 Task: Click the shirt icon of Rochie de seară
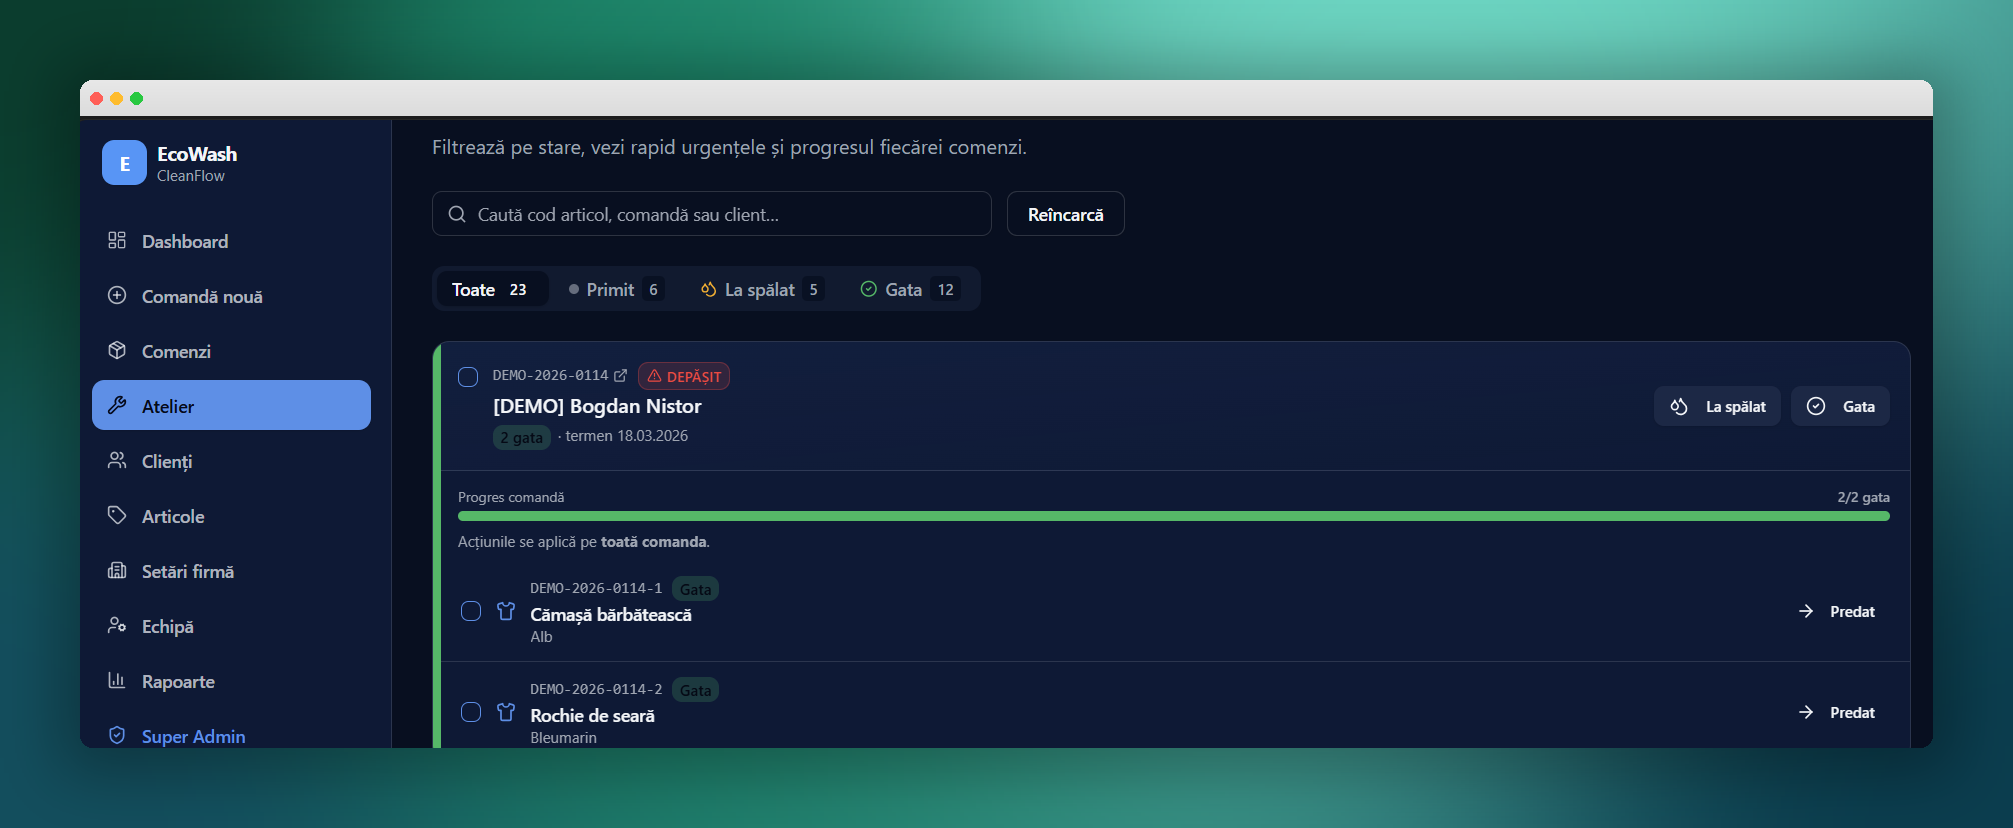tap(506, 712)
